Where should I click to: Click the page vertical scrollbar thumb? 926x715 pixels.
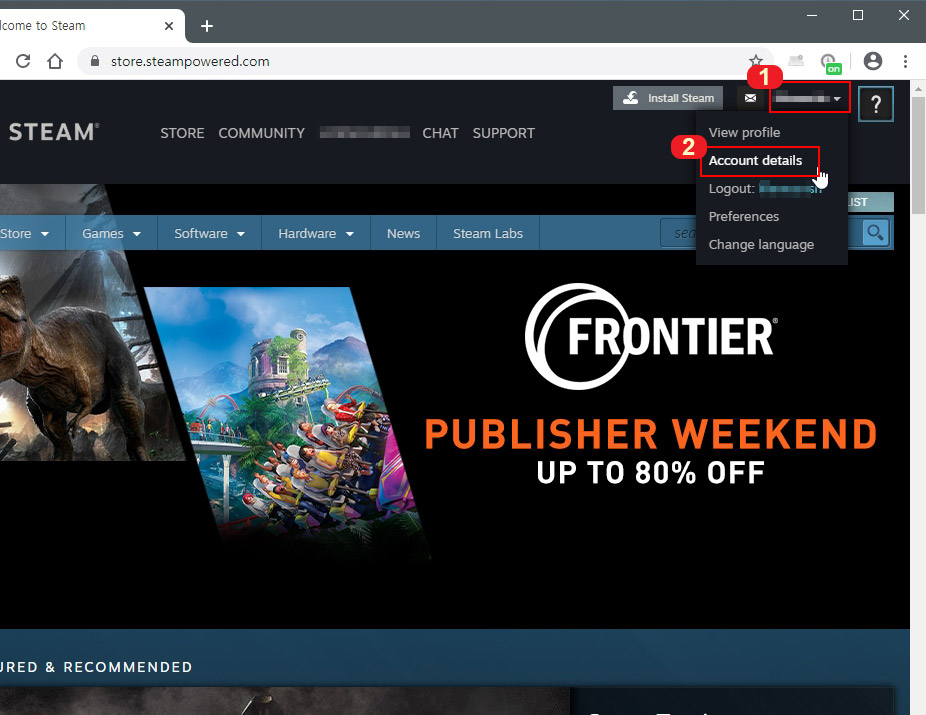click(918, 156)
